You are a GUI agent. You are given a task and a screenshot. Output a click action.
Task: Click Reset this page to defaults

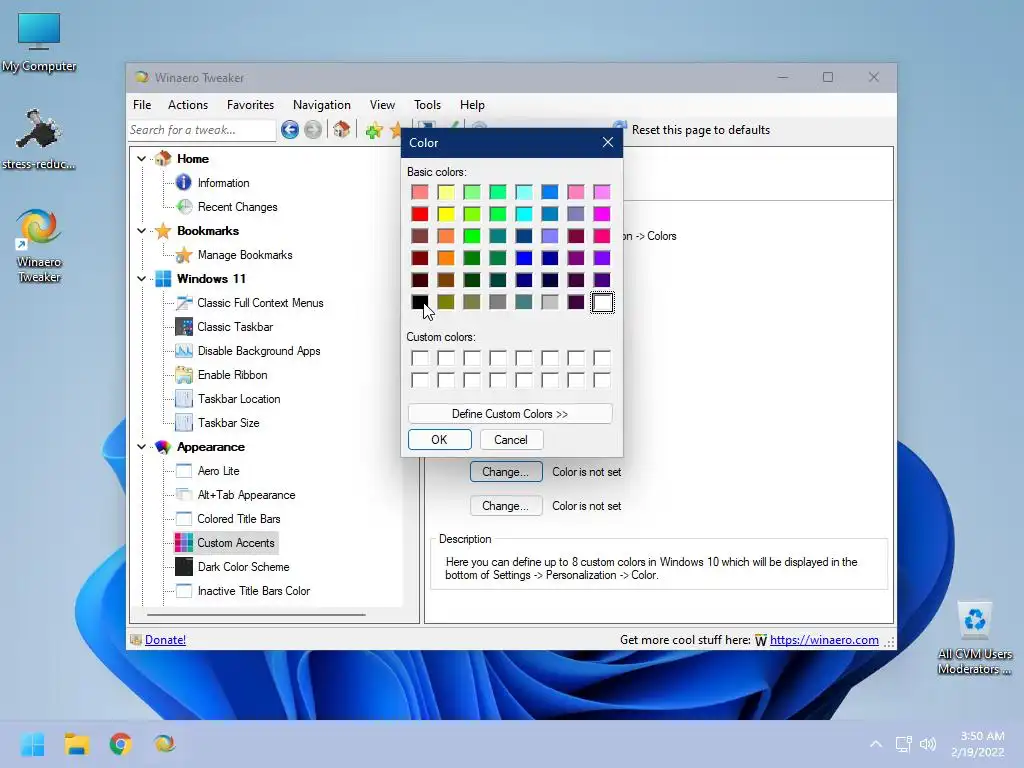click(700, 130)
